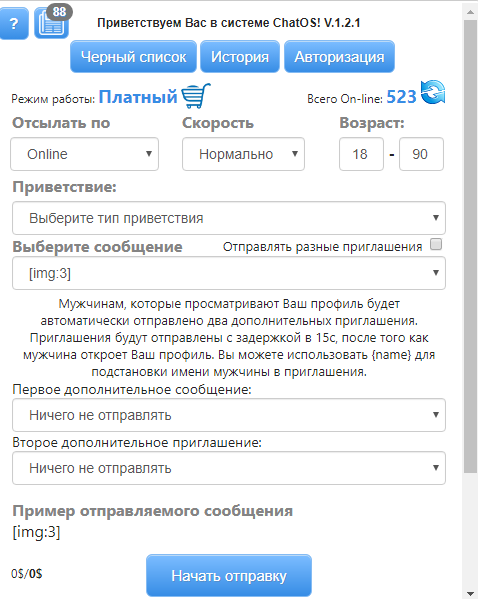
Task: Click the shopping cart icon next to Платный
Action: click(x=196, y=96)
